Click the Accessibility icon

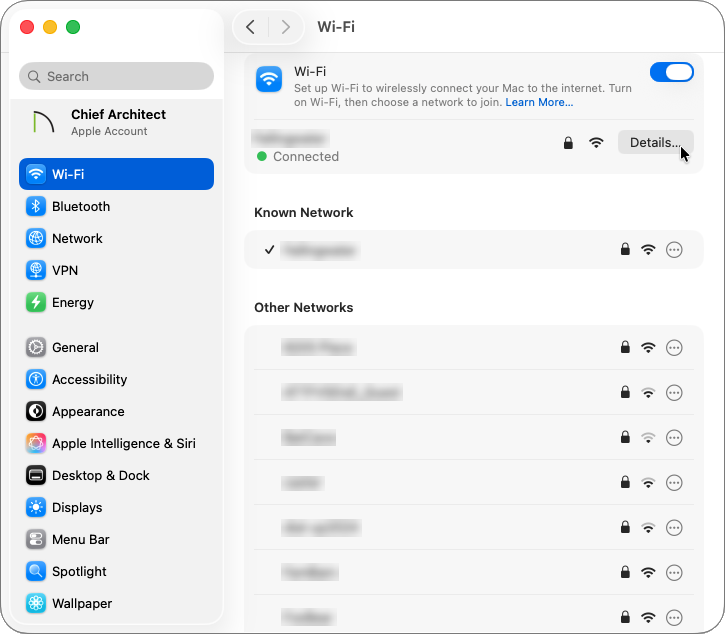coord(36,379)
